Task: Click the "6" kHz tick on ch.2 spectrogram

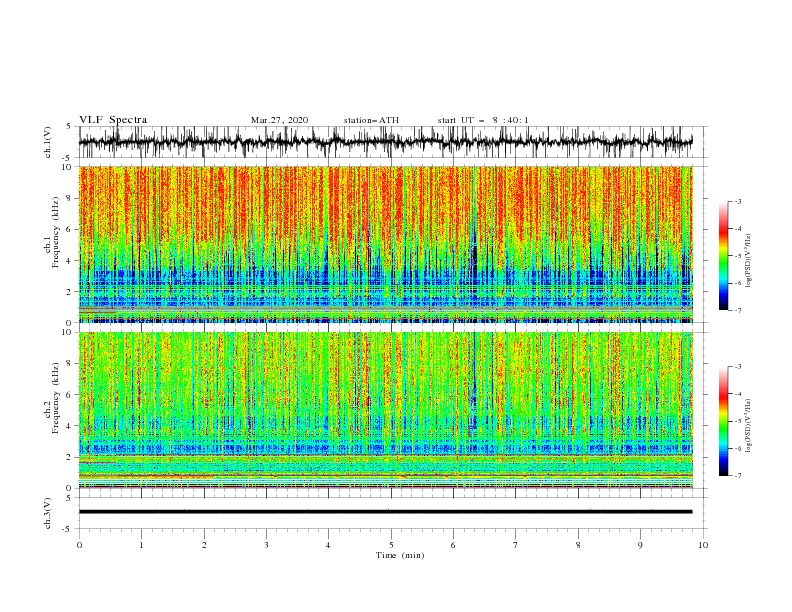Action: click(x=70, y=395)
